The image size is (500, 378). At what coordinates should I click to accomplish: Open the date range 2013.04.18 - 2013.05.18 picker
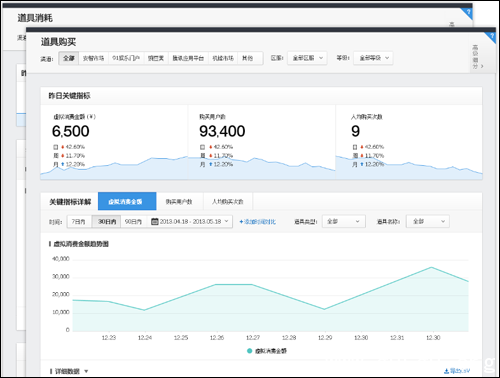pos(190,222)
